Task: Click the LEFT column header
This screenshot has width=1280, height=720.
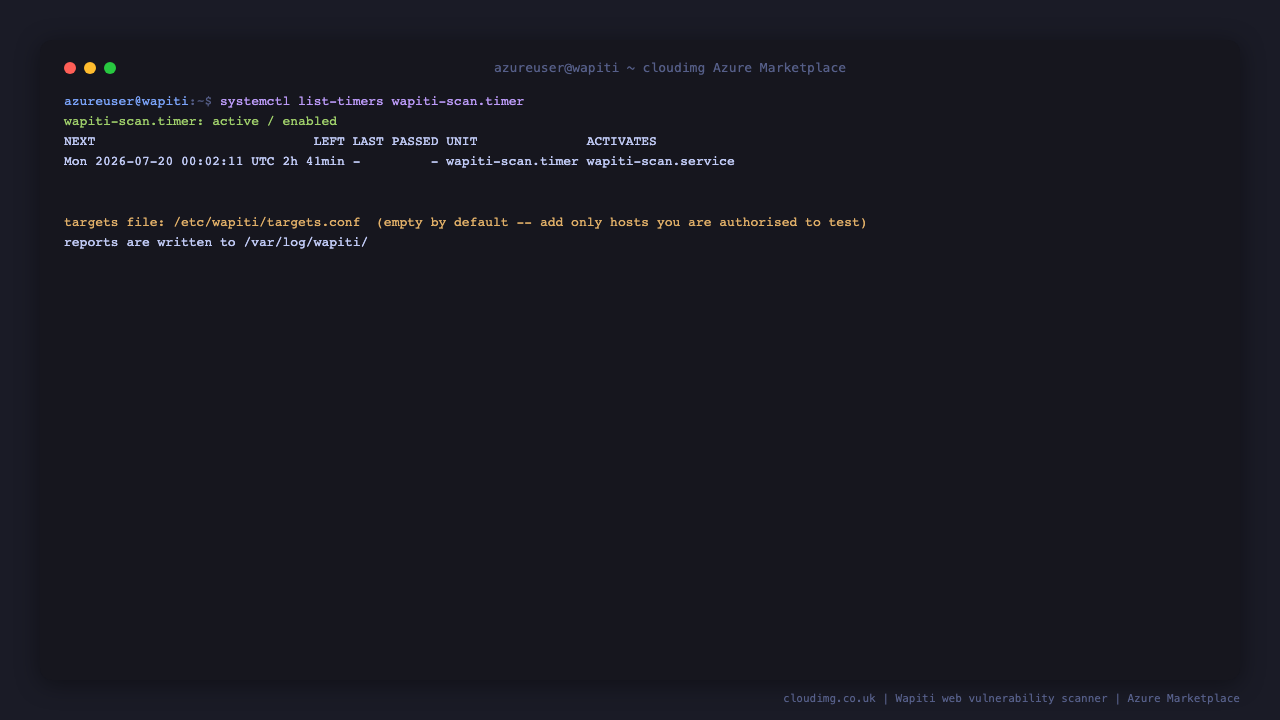Action: coord(329,142)
